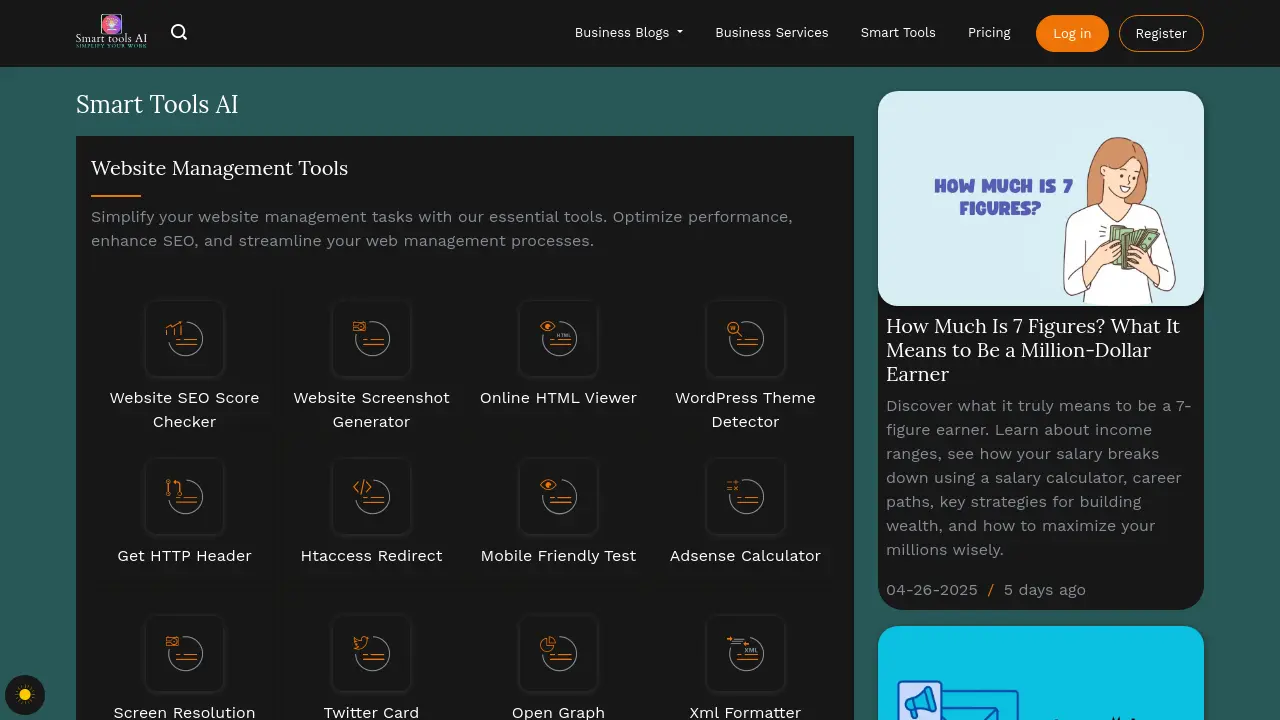Click the Website Management Tools heading
This screenshot has width=1280, height=720.
click(220, 168)
